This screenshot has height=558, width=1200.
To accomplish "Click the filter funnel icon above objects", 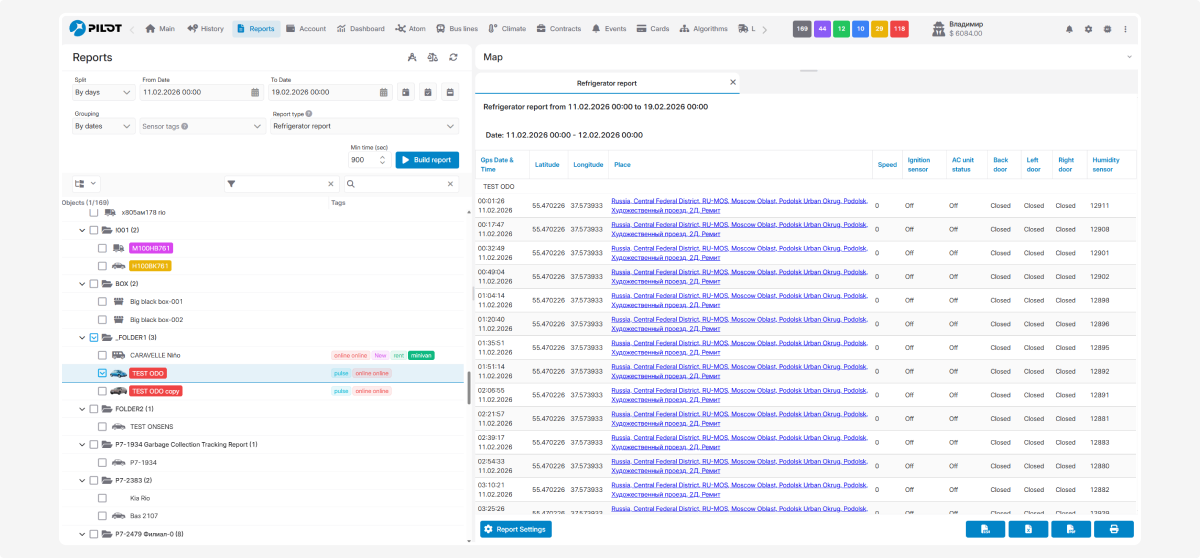I will point(231,184).
